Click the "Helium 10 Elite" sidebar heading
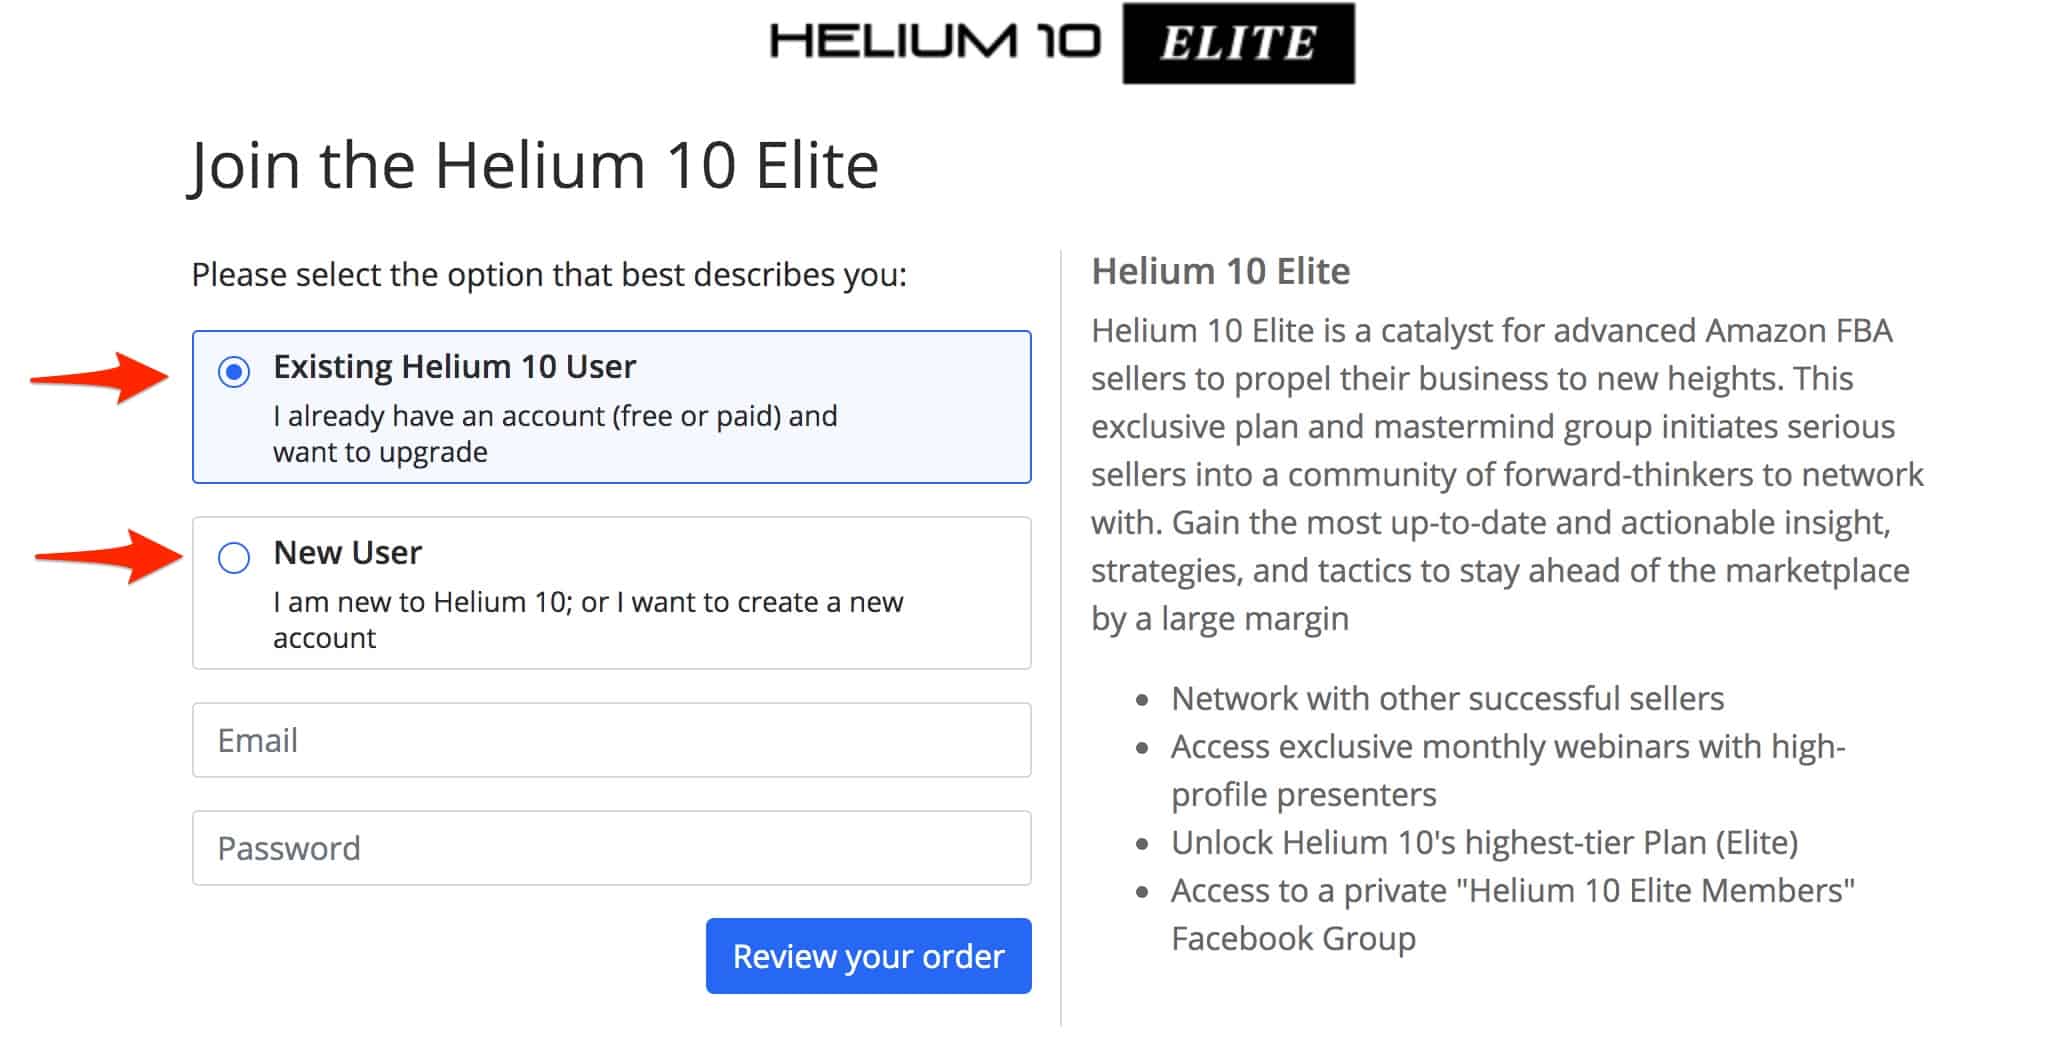Viewport: 2046px width, 1044px height. (1220, 271)
